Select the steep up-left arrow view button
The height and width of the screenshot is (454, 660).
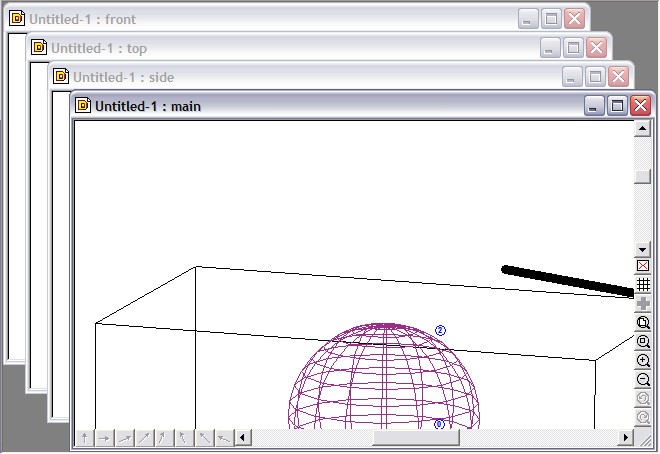tap(184, 438)
